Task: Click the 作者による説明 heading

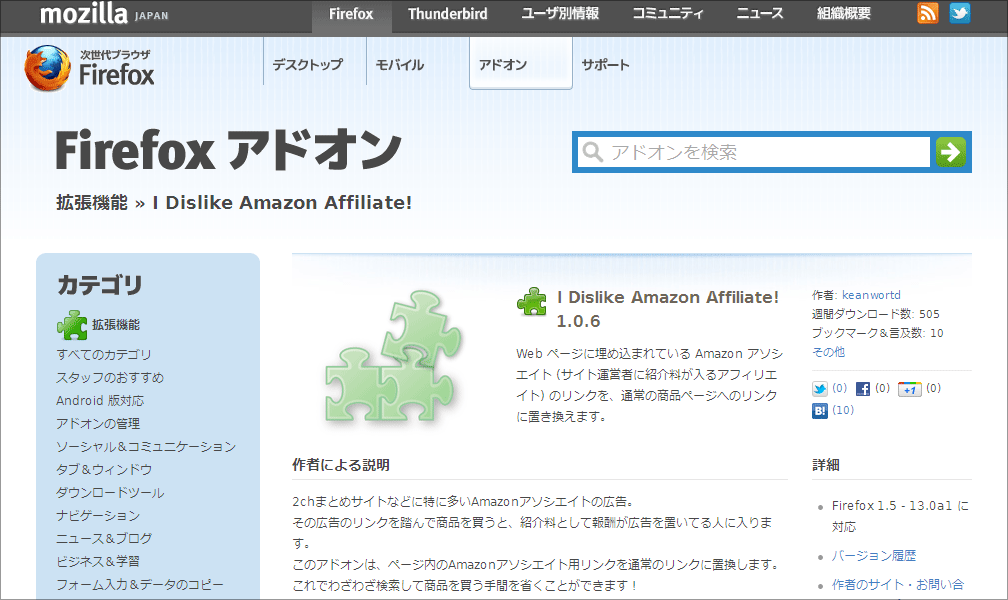Action: point(341,465)
